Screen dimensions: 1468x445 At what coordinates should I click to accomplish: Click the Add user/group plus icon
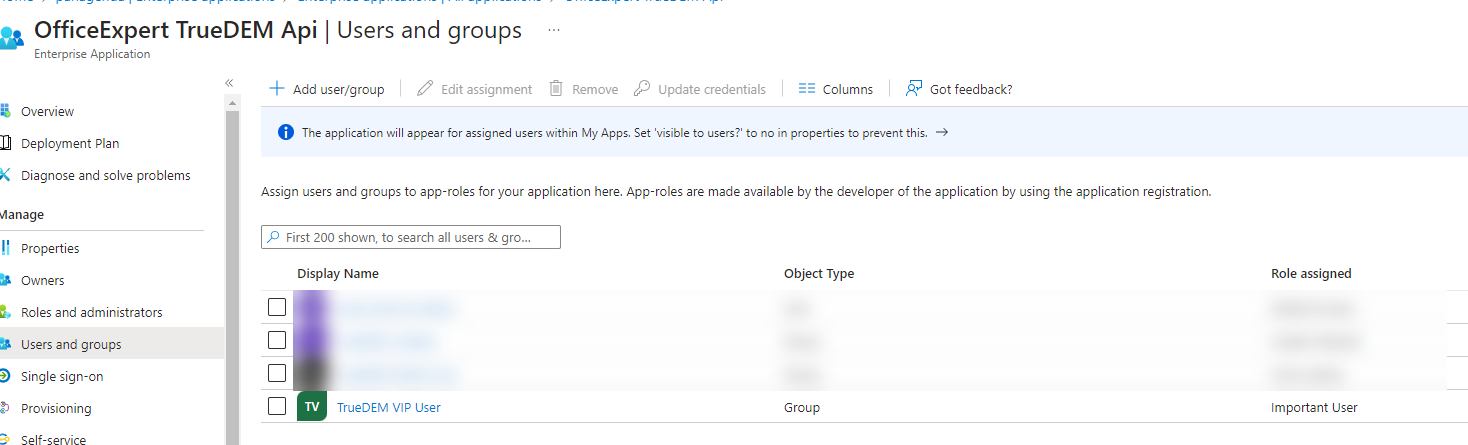(277, 89)
